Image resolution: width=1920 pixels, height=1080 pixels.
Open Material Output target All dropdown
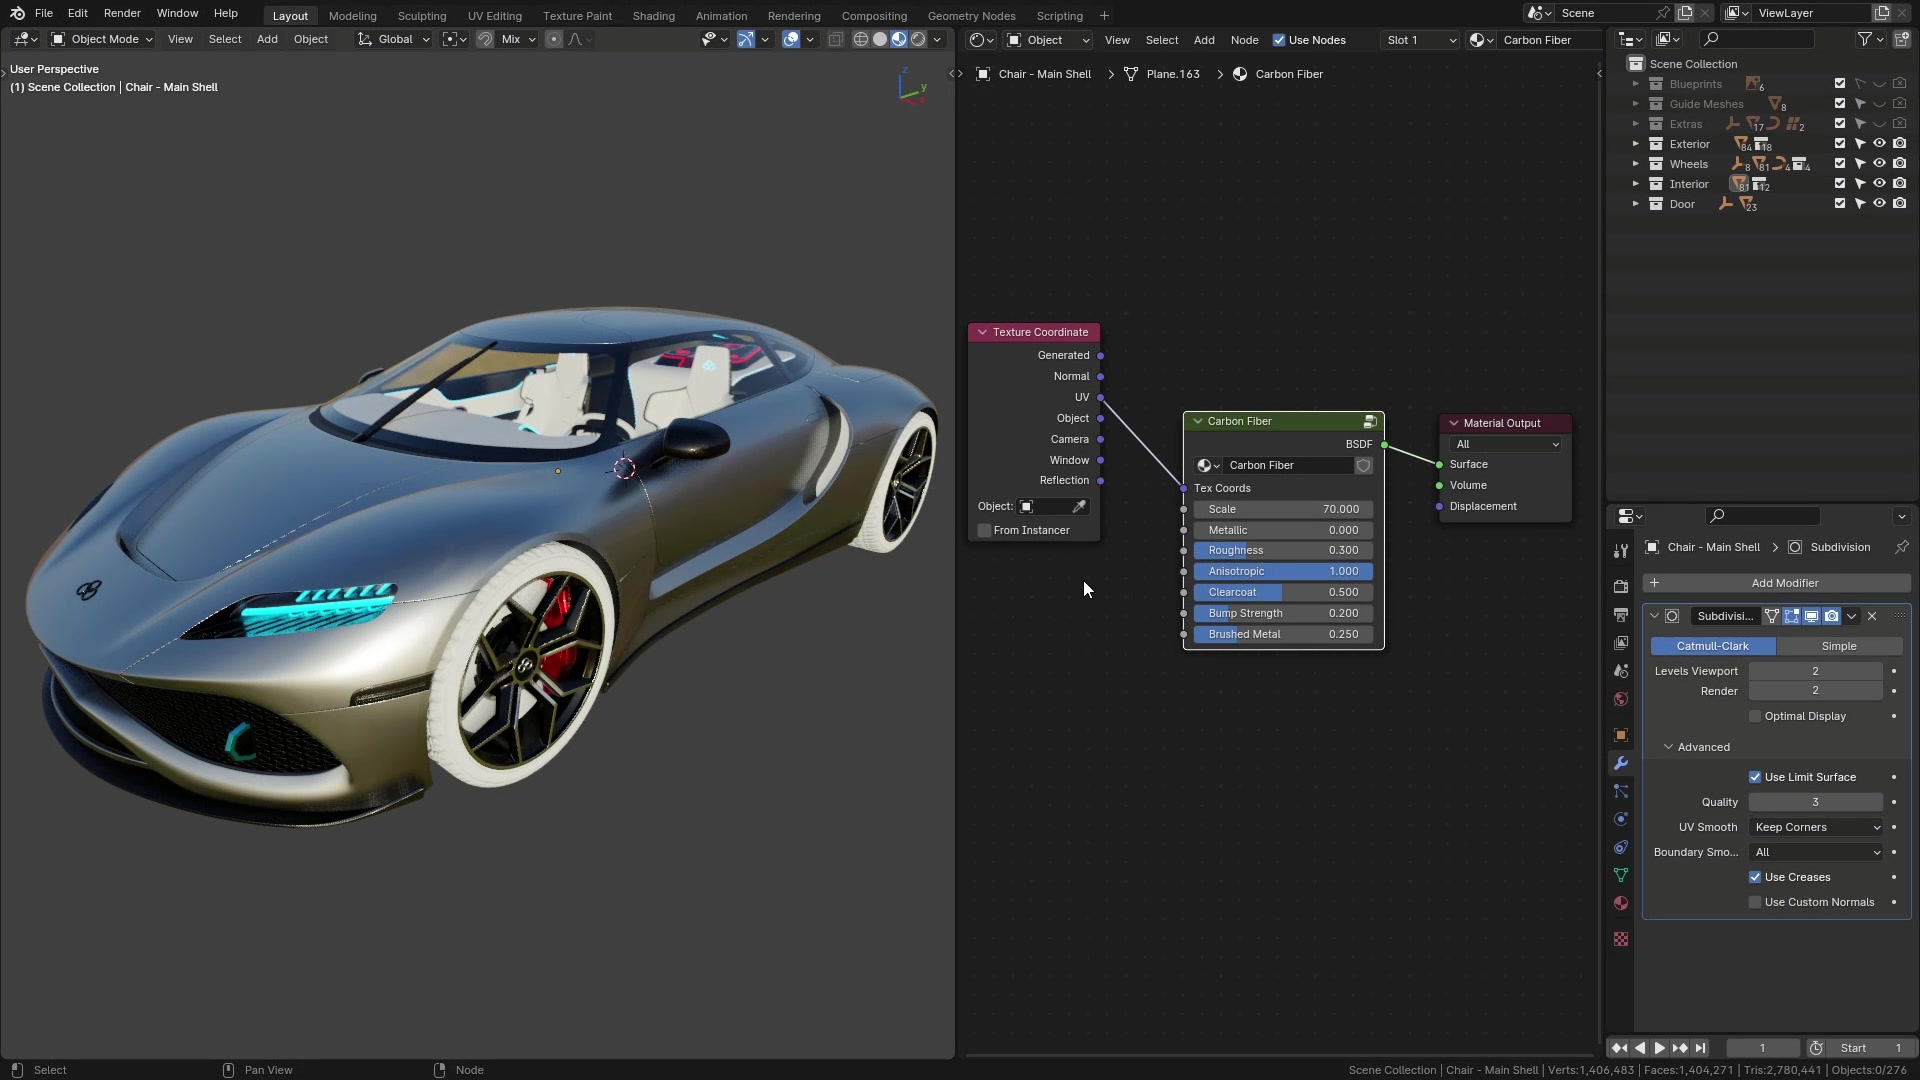tap(1507, 444)
